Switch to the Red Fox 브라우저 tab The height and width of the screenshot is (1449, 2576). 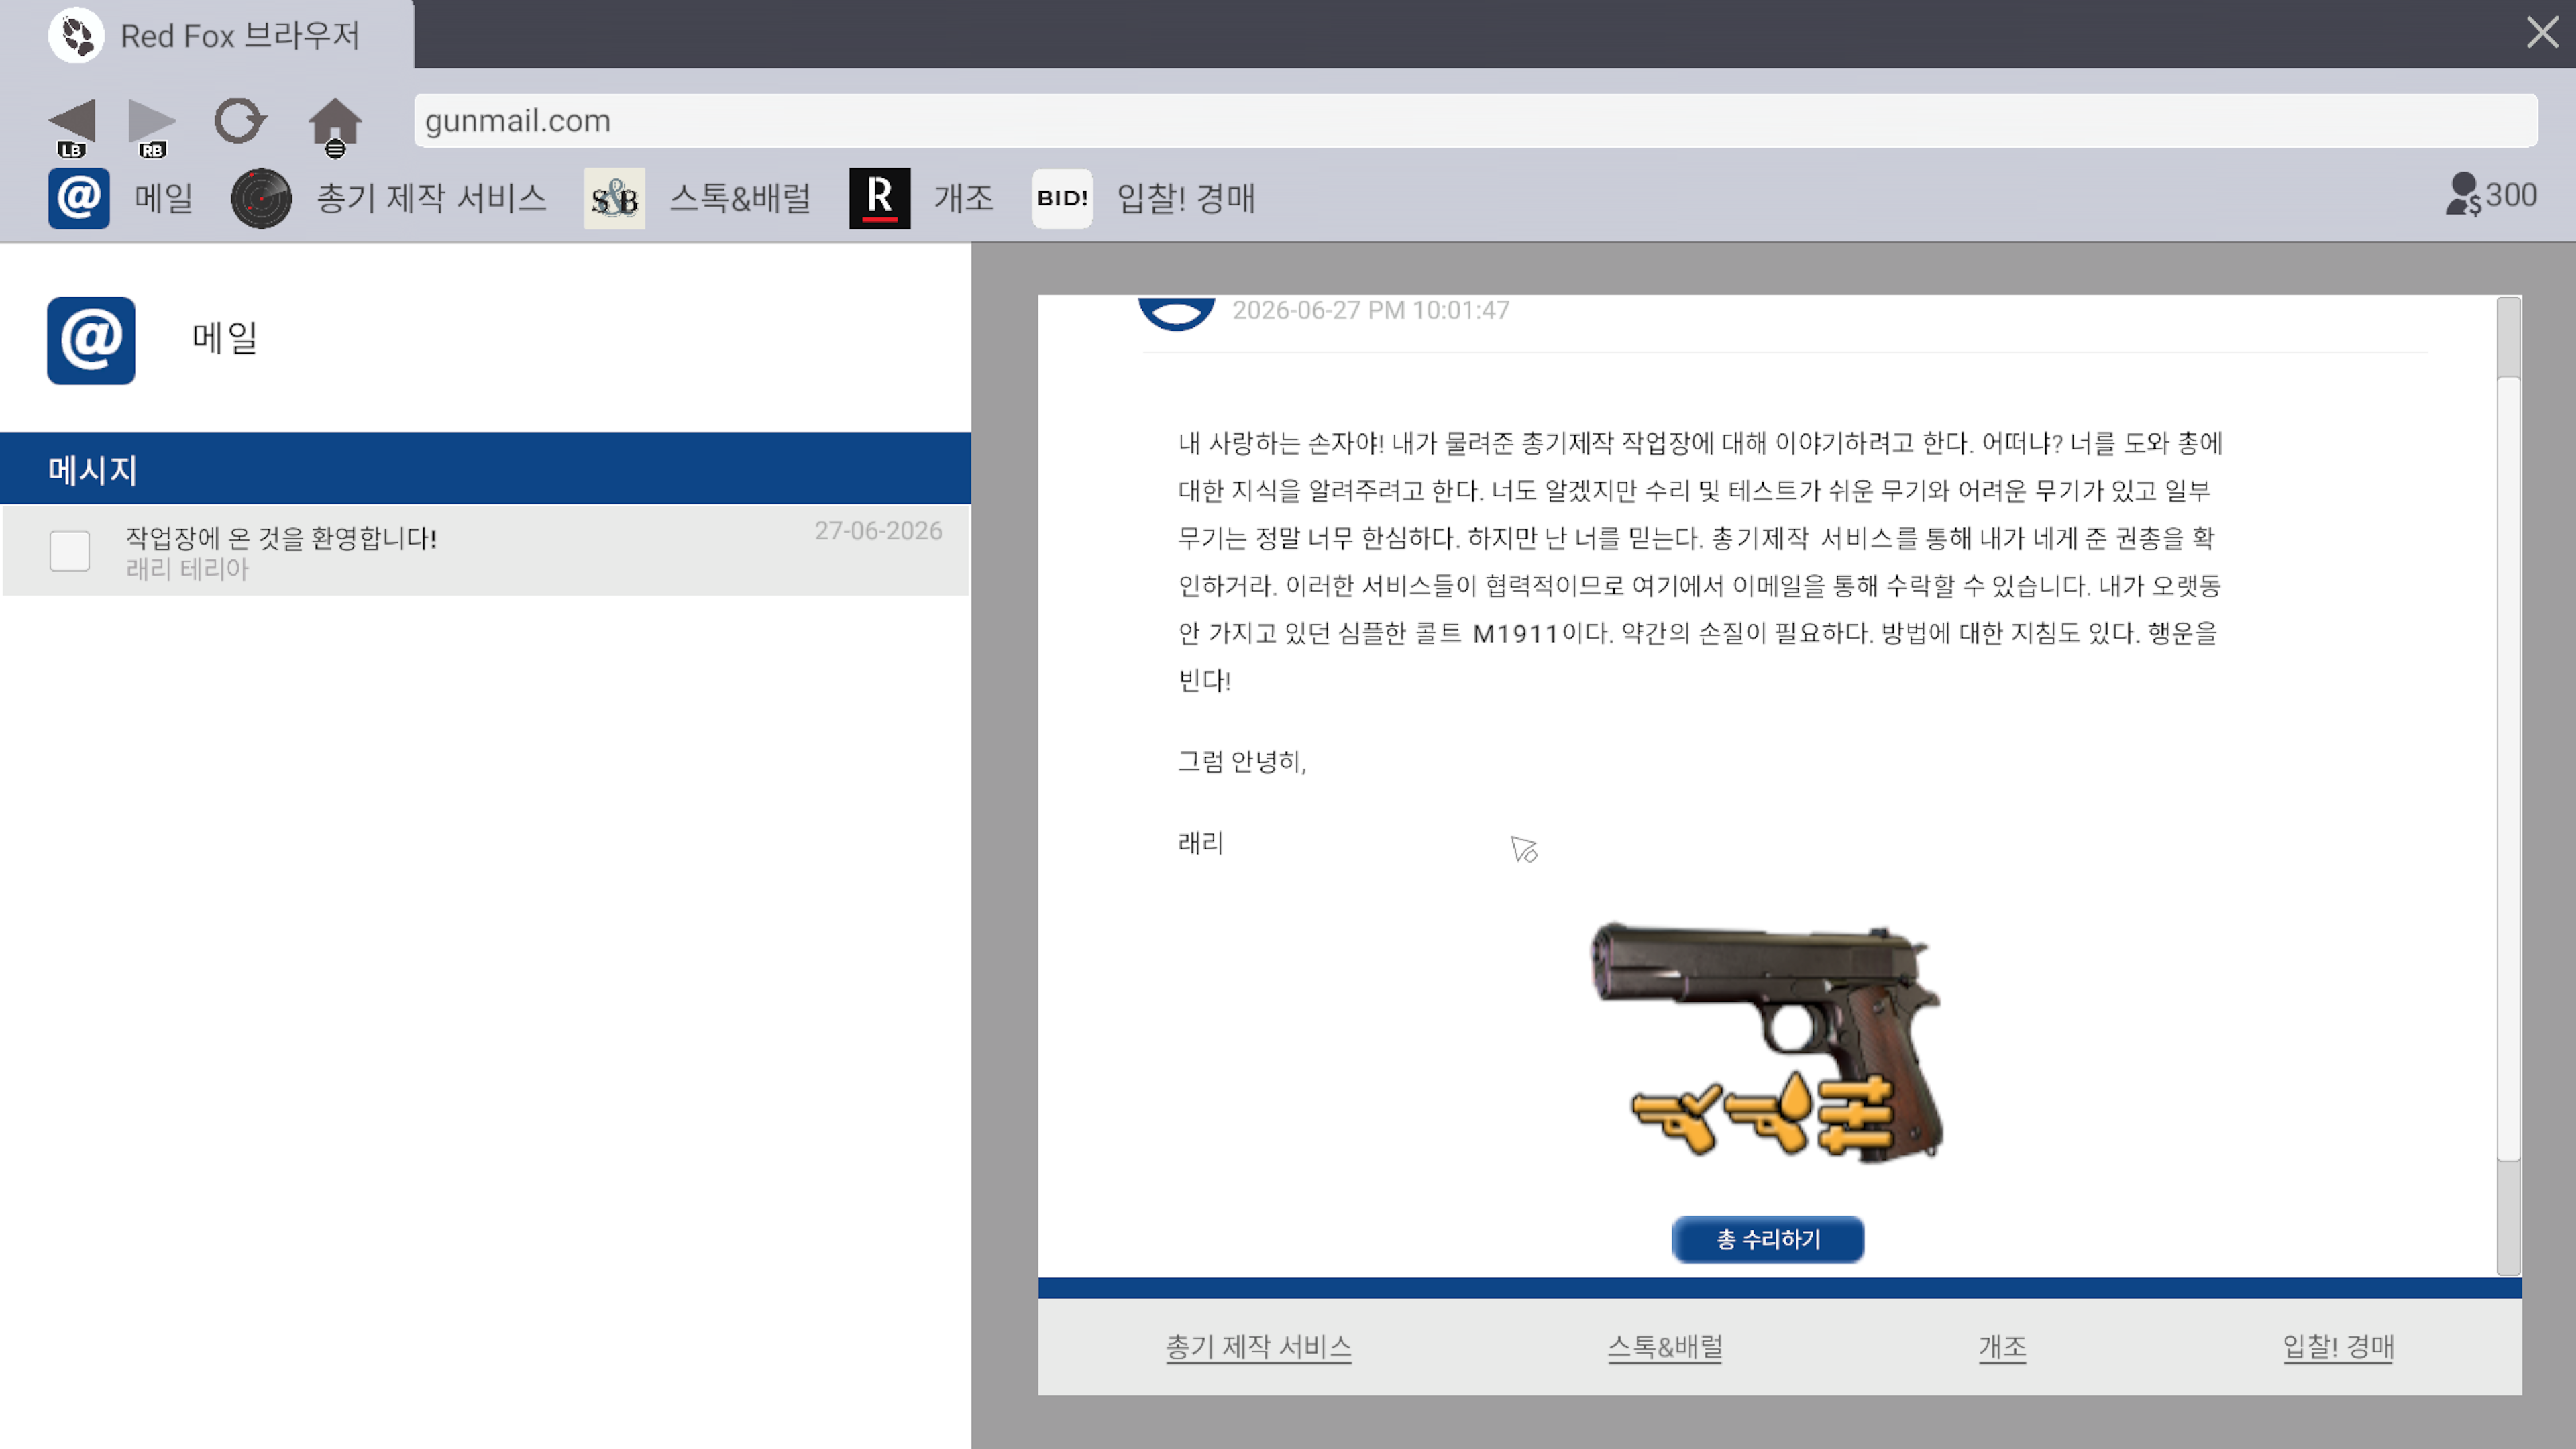(207, 35)
